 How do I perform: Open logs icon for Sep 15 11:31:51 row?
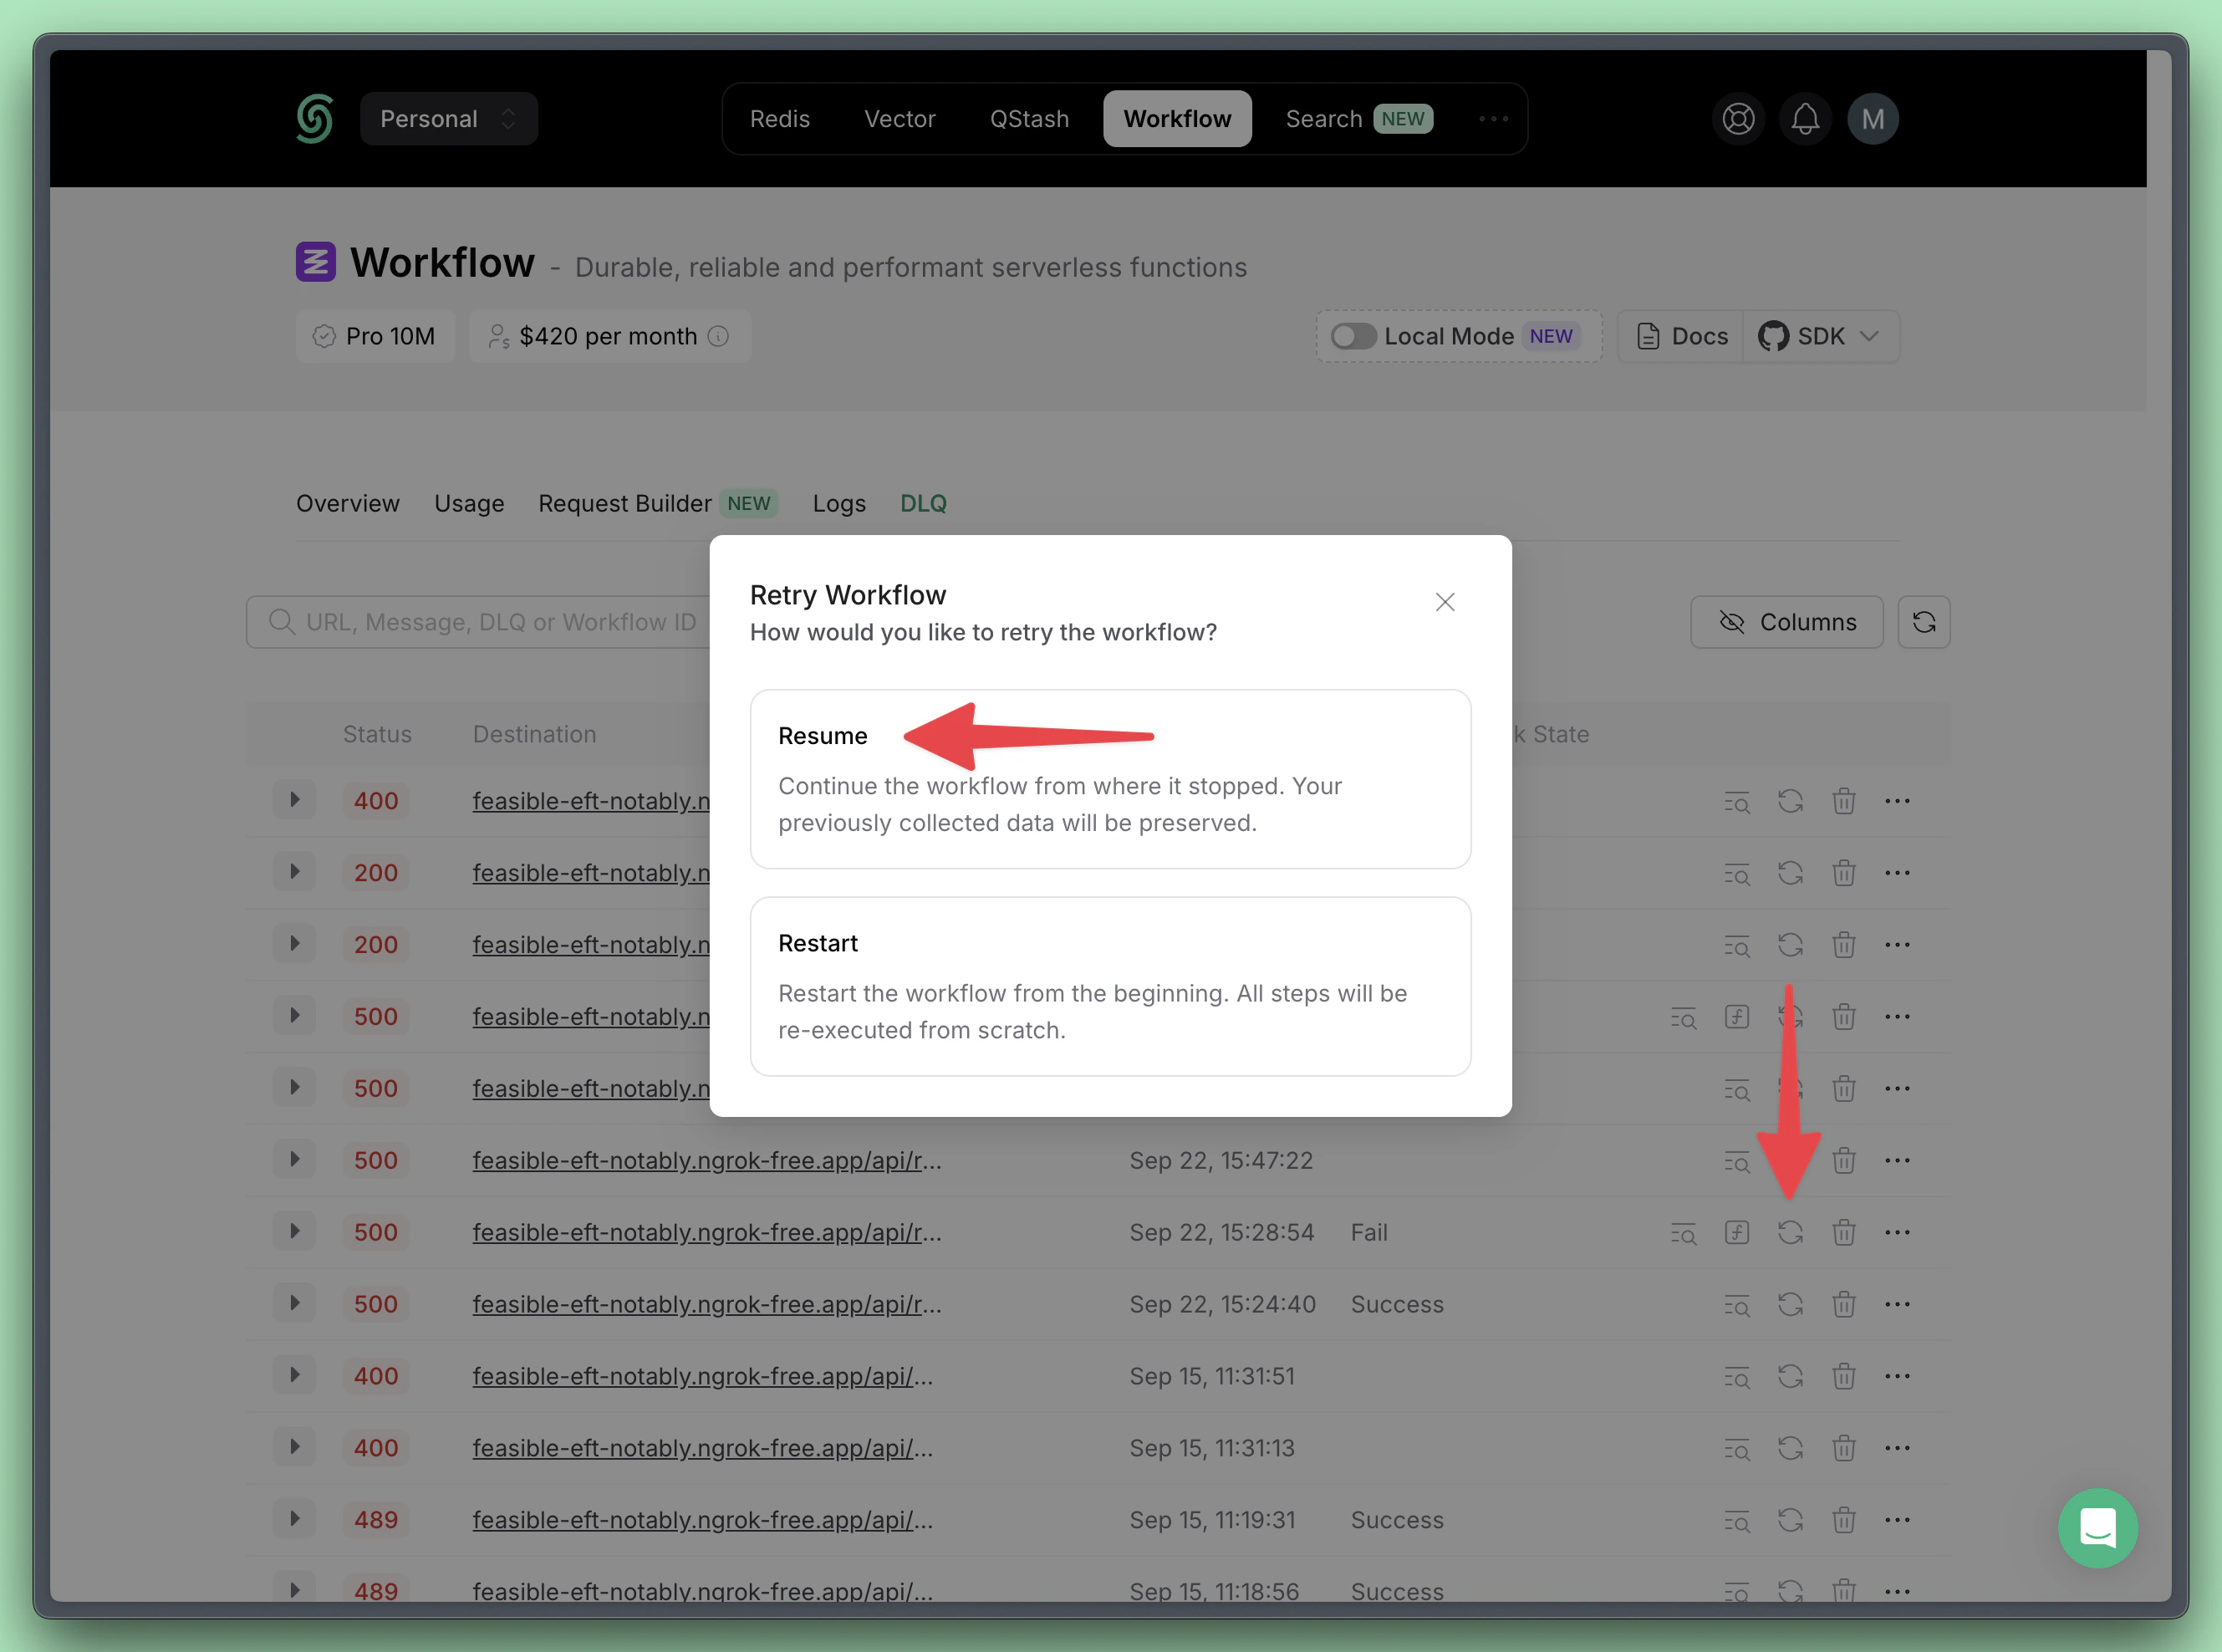[1737, 1376]
